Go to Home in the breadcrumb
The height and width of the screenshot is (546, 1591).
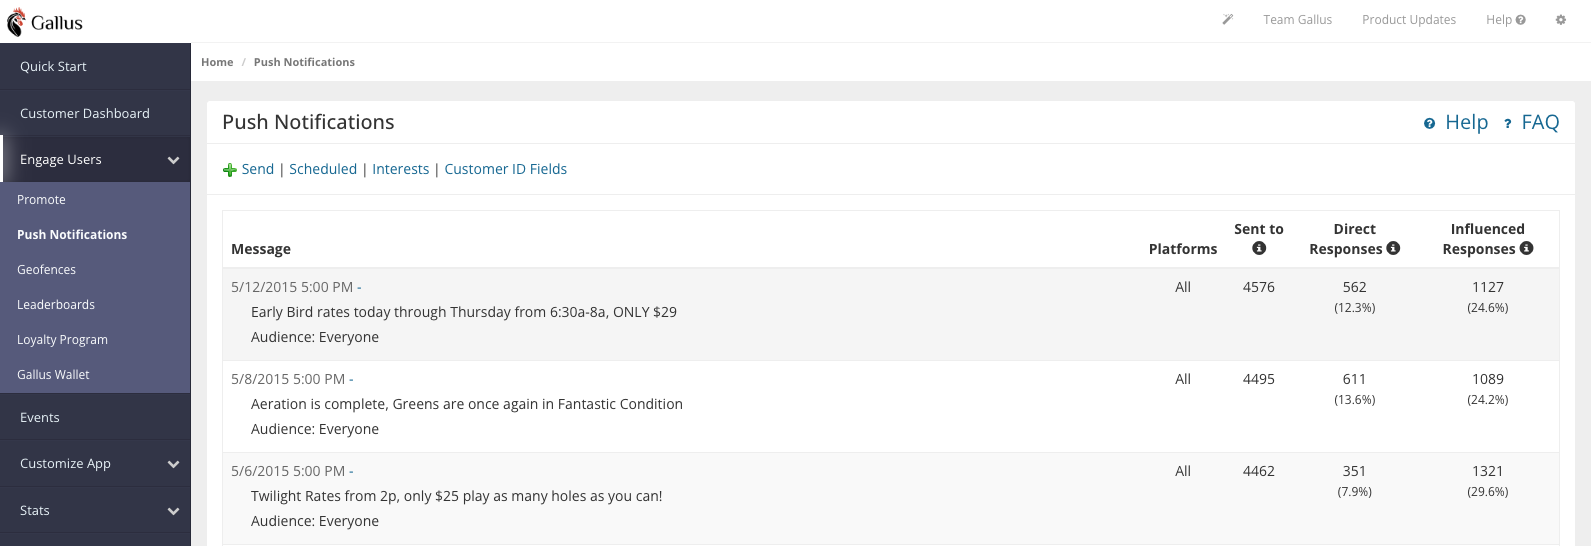click(x=217, y=62)
